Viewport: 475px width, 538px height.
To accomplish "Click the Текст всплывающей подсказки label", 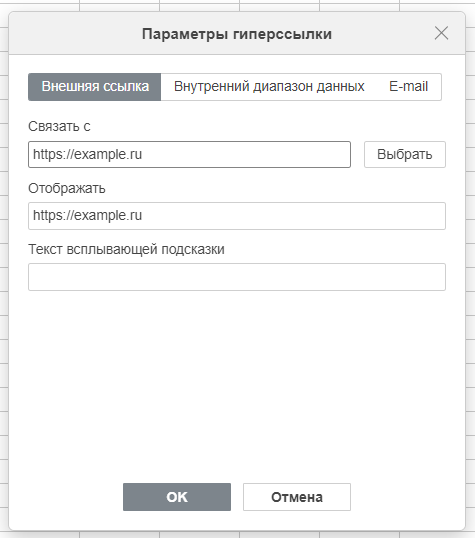I will (x=126, y=249).
